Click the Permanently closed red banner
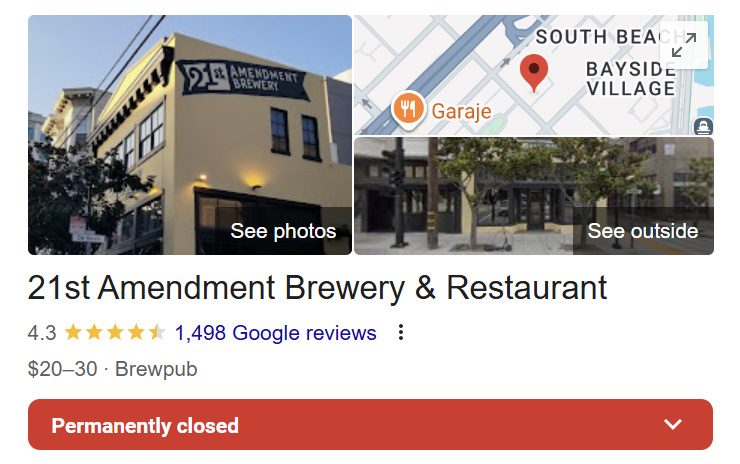740x464 pixels. coord(370,424)
